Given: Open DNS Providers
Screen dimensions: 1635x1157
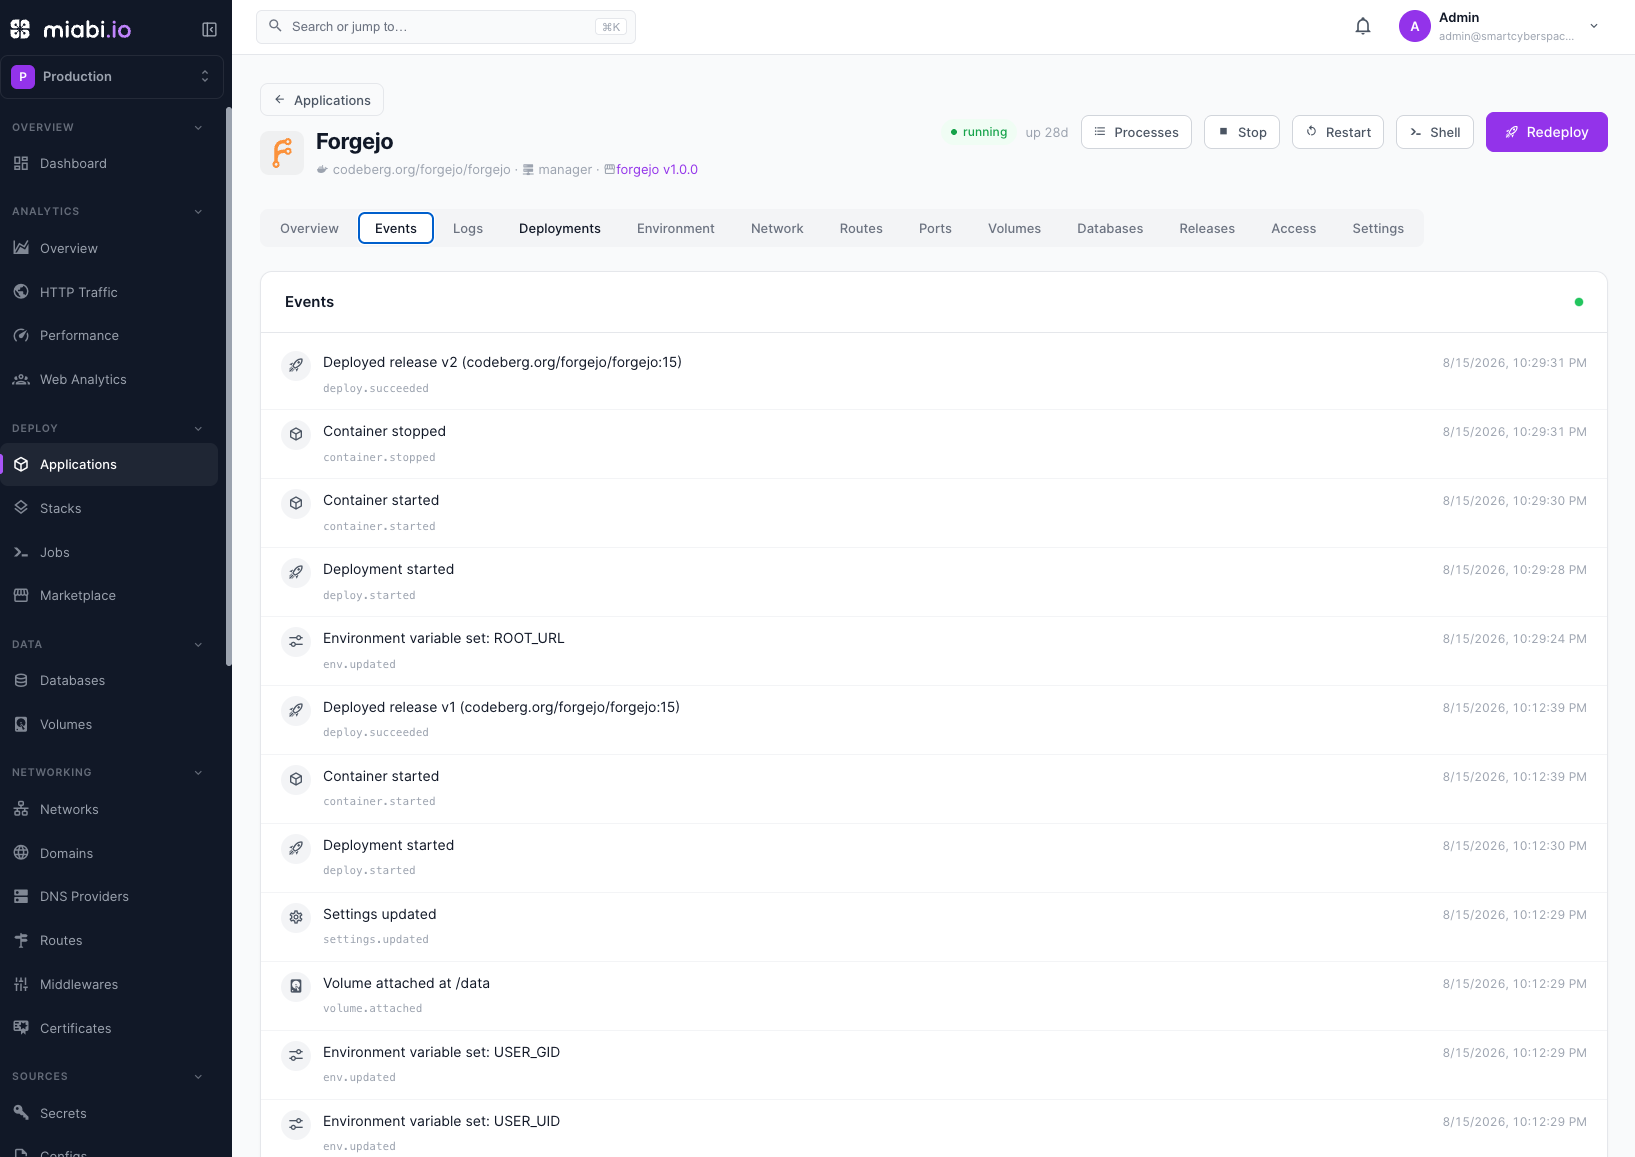Looking at the screenshot, I should click(x=109, y=897).
